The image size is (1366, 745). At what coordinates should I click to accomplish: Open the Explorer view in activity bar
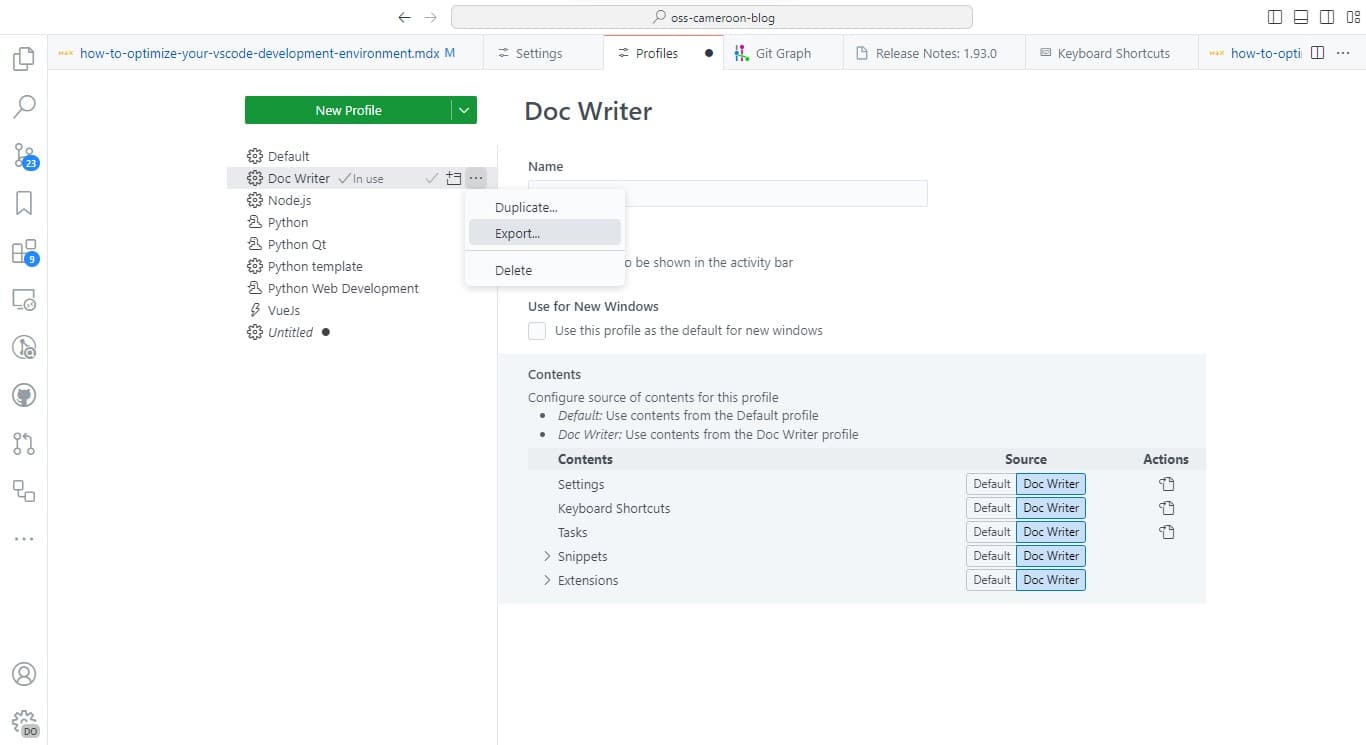[24, 59]
